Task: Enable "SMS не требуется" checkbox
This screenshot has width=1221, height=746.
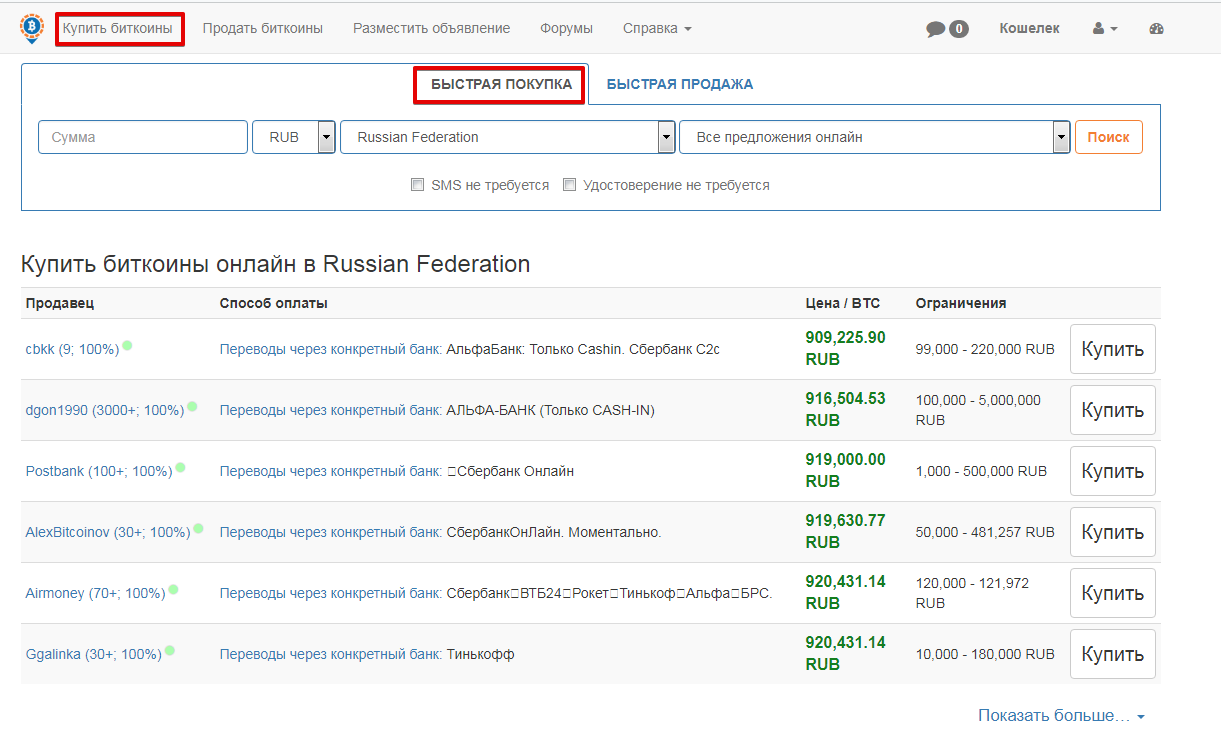Action: pyautogui.click(x=418, y=185)
